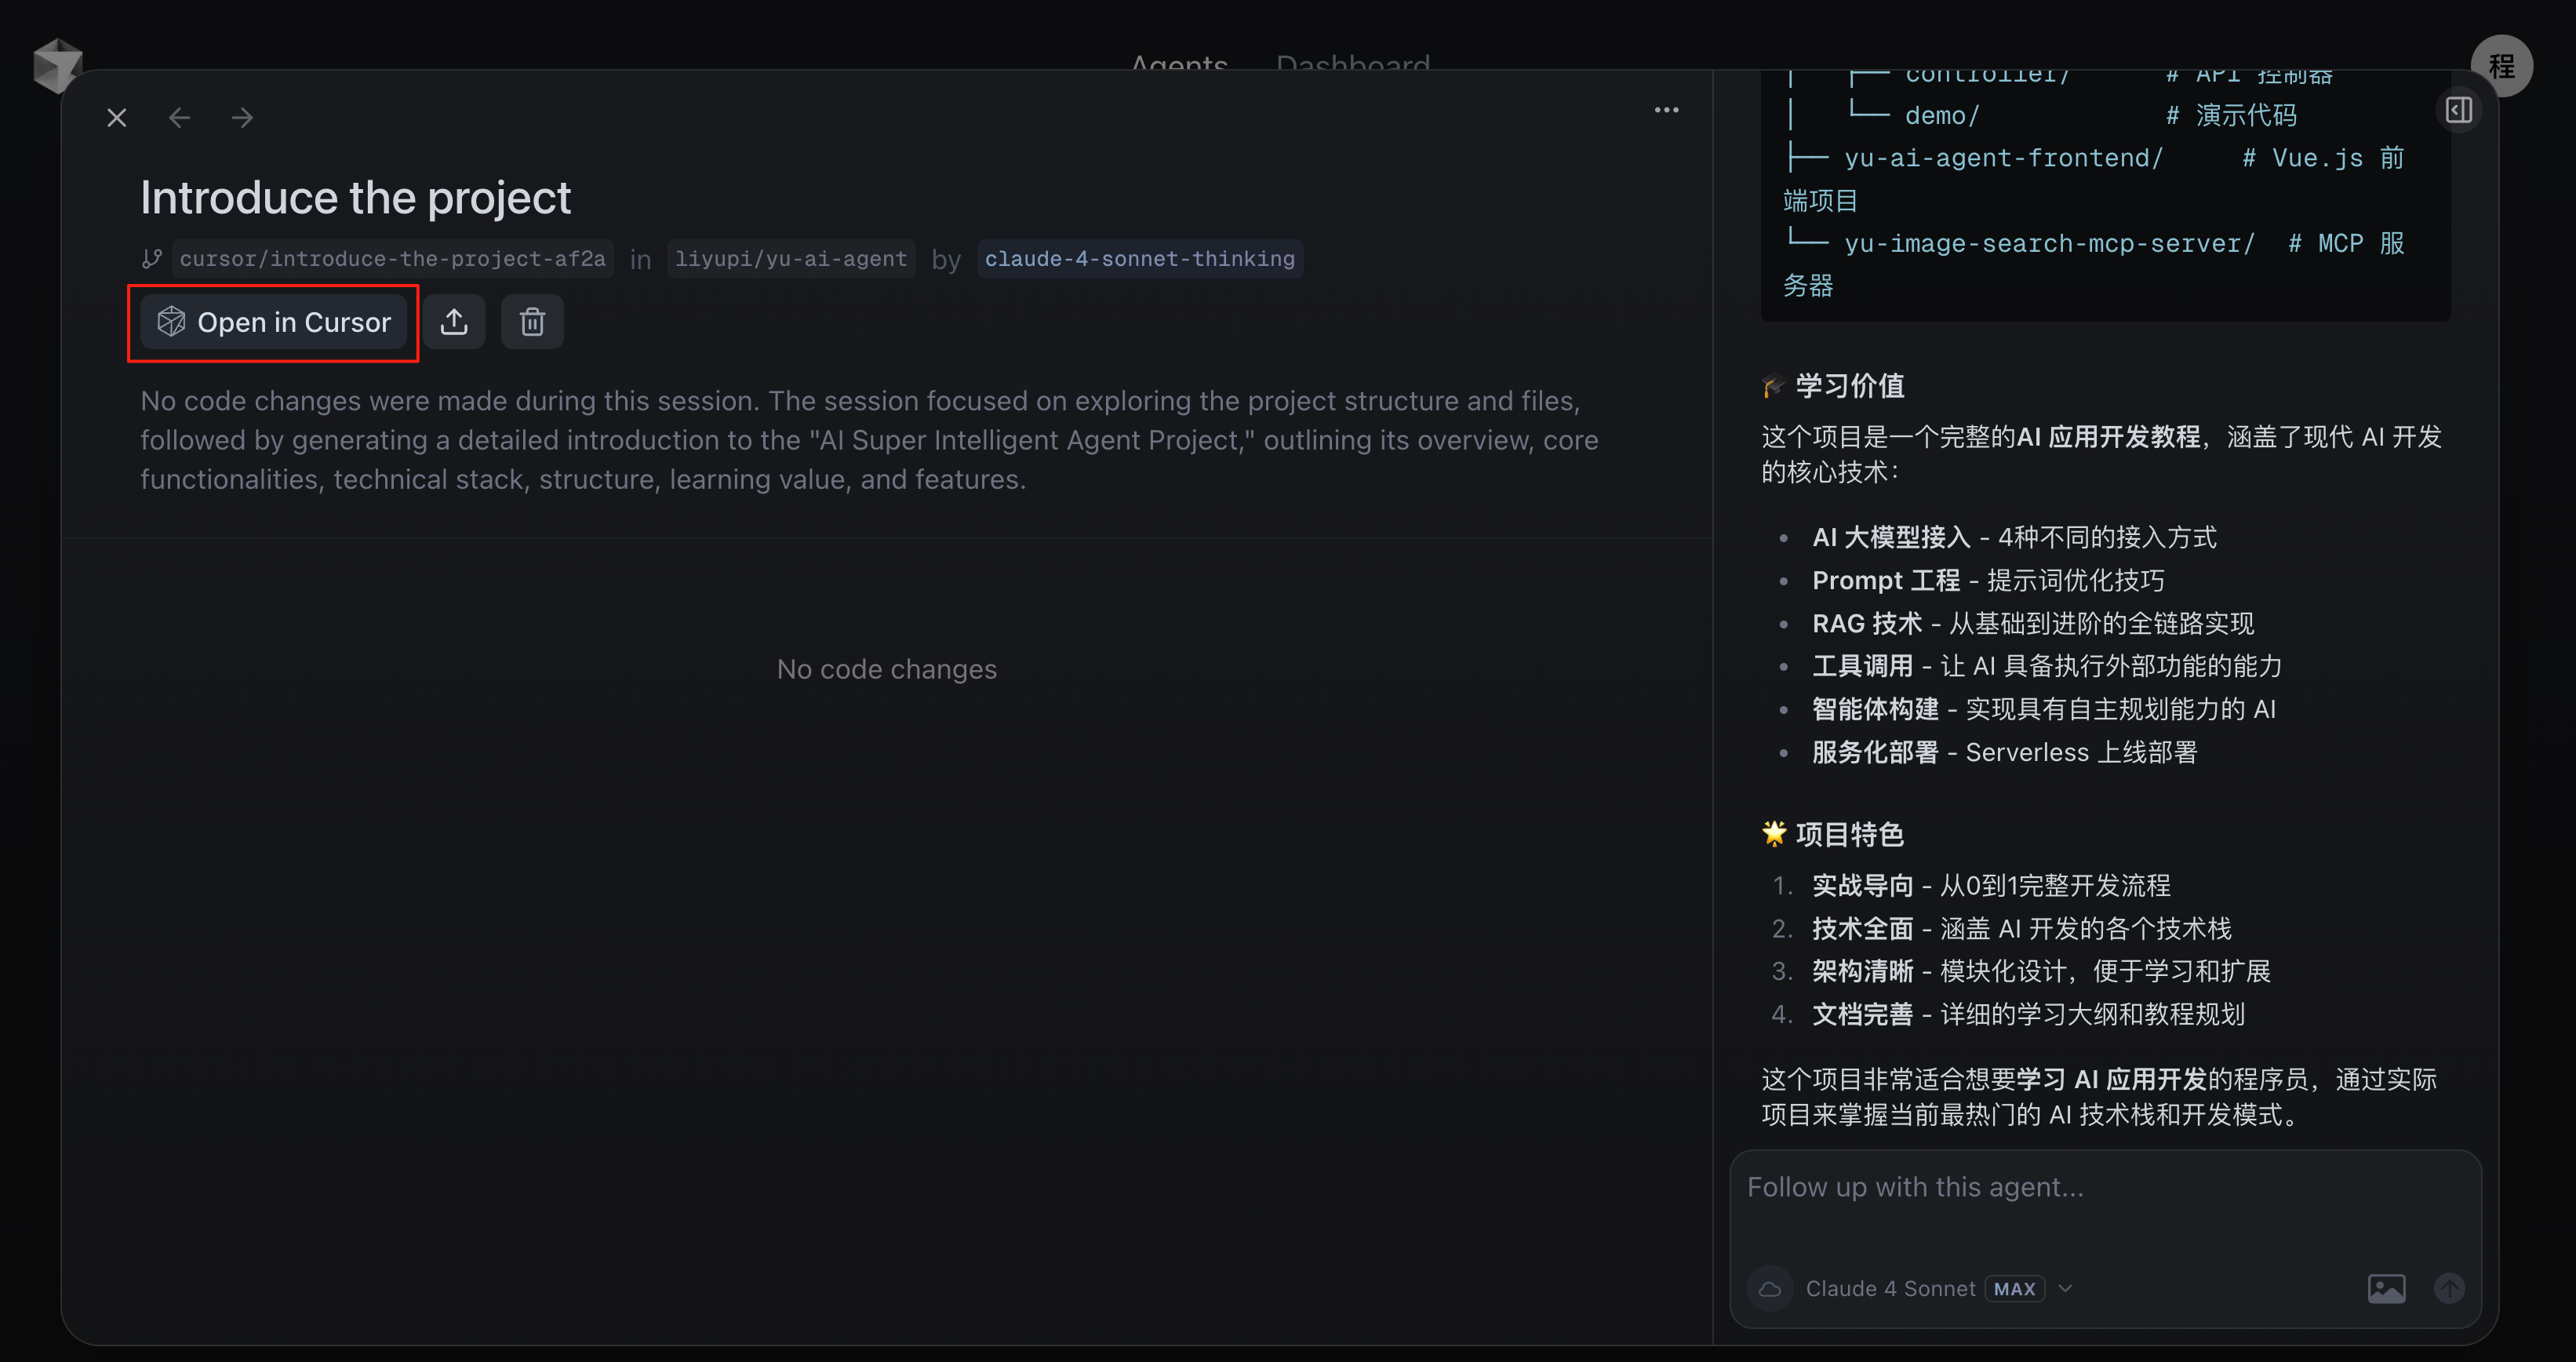Click the claude-4-sonnet-thinking model tag
Screen dimensions: 2576x1362
click(1139, 259)
